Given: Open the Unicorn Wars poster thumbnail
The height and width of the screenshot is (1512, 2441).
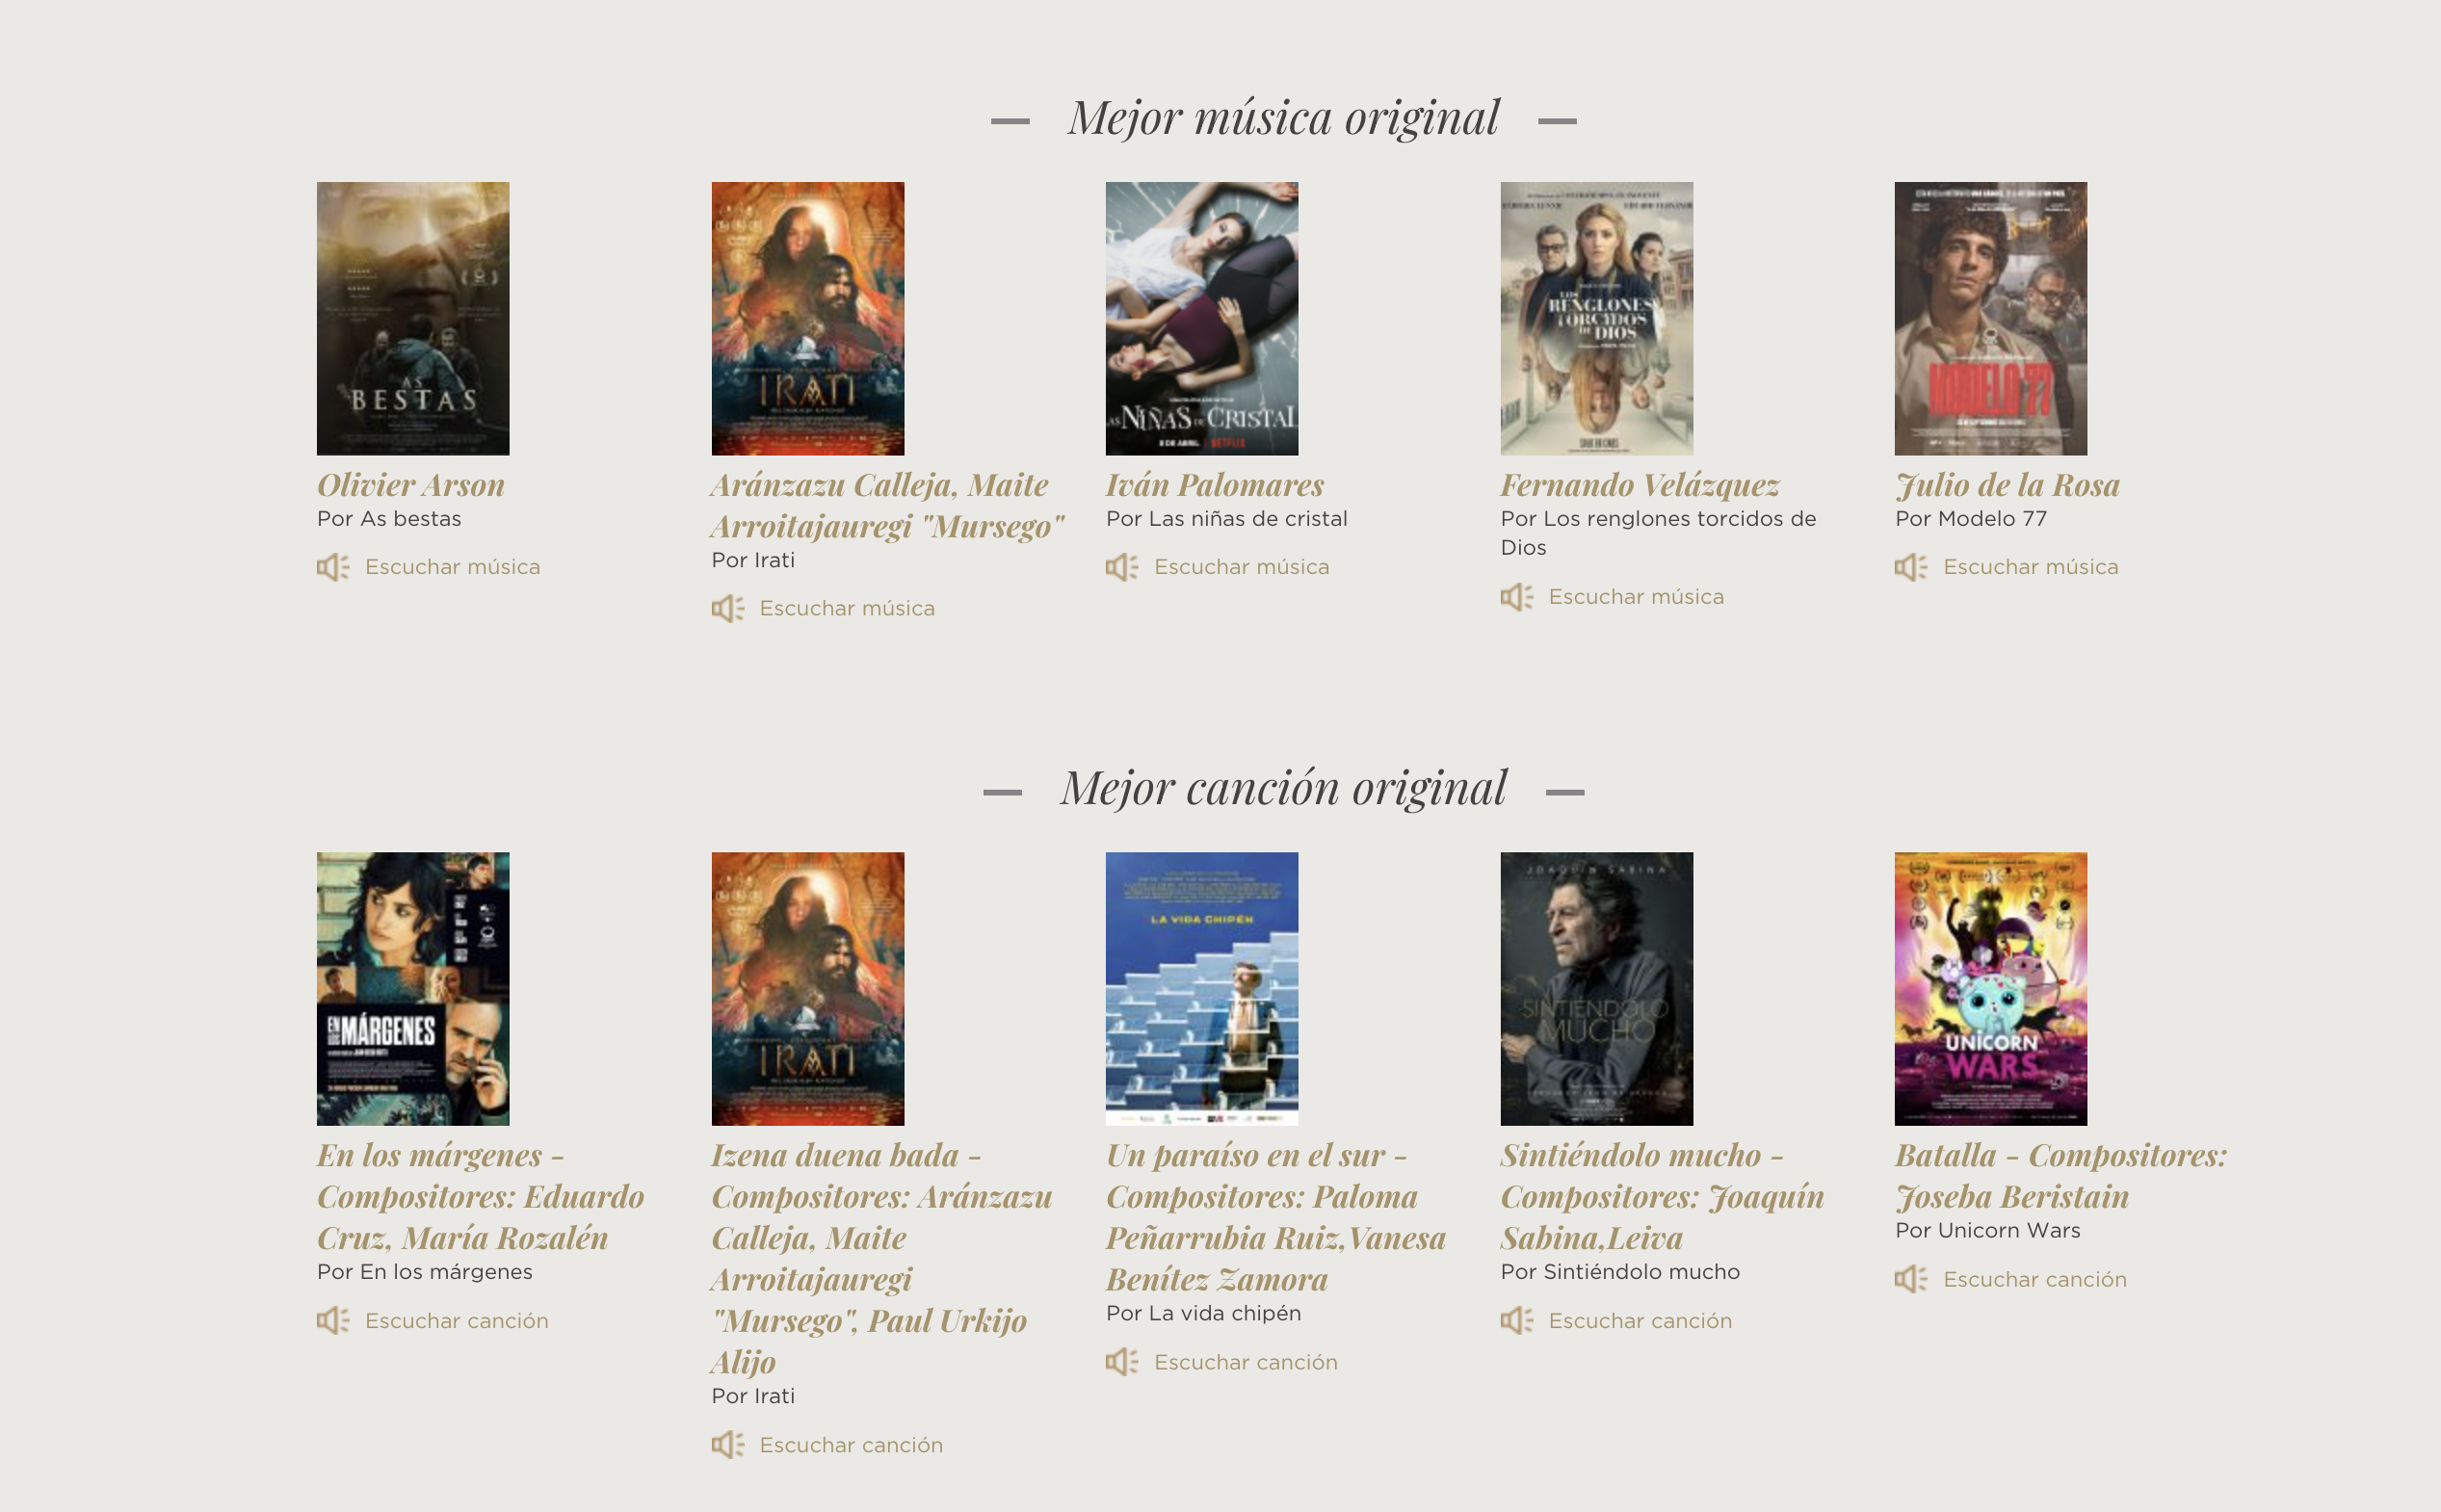Looking at the screenshot, I should pyautogui.click(x=1991, y=989).
